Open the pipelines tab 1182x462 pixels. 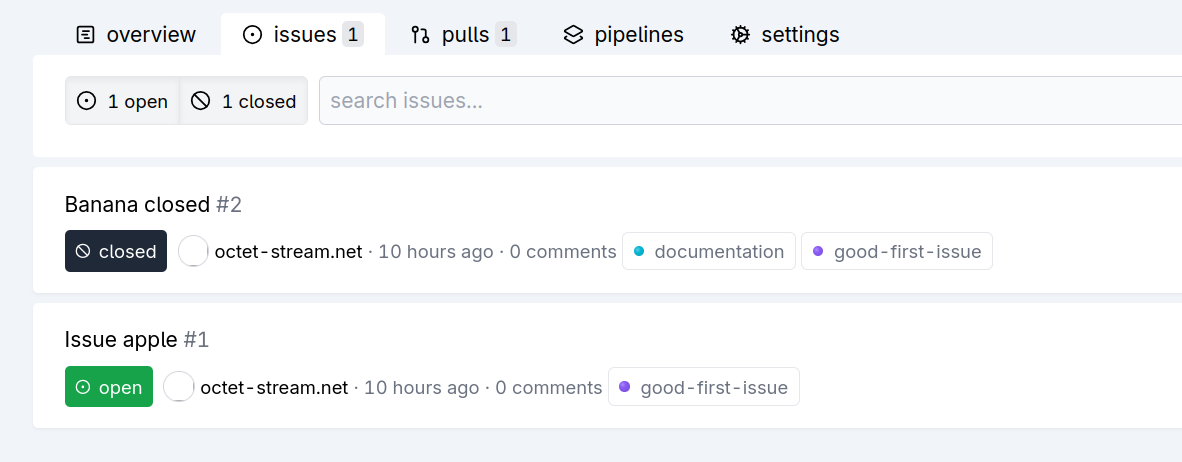623,35
